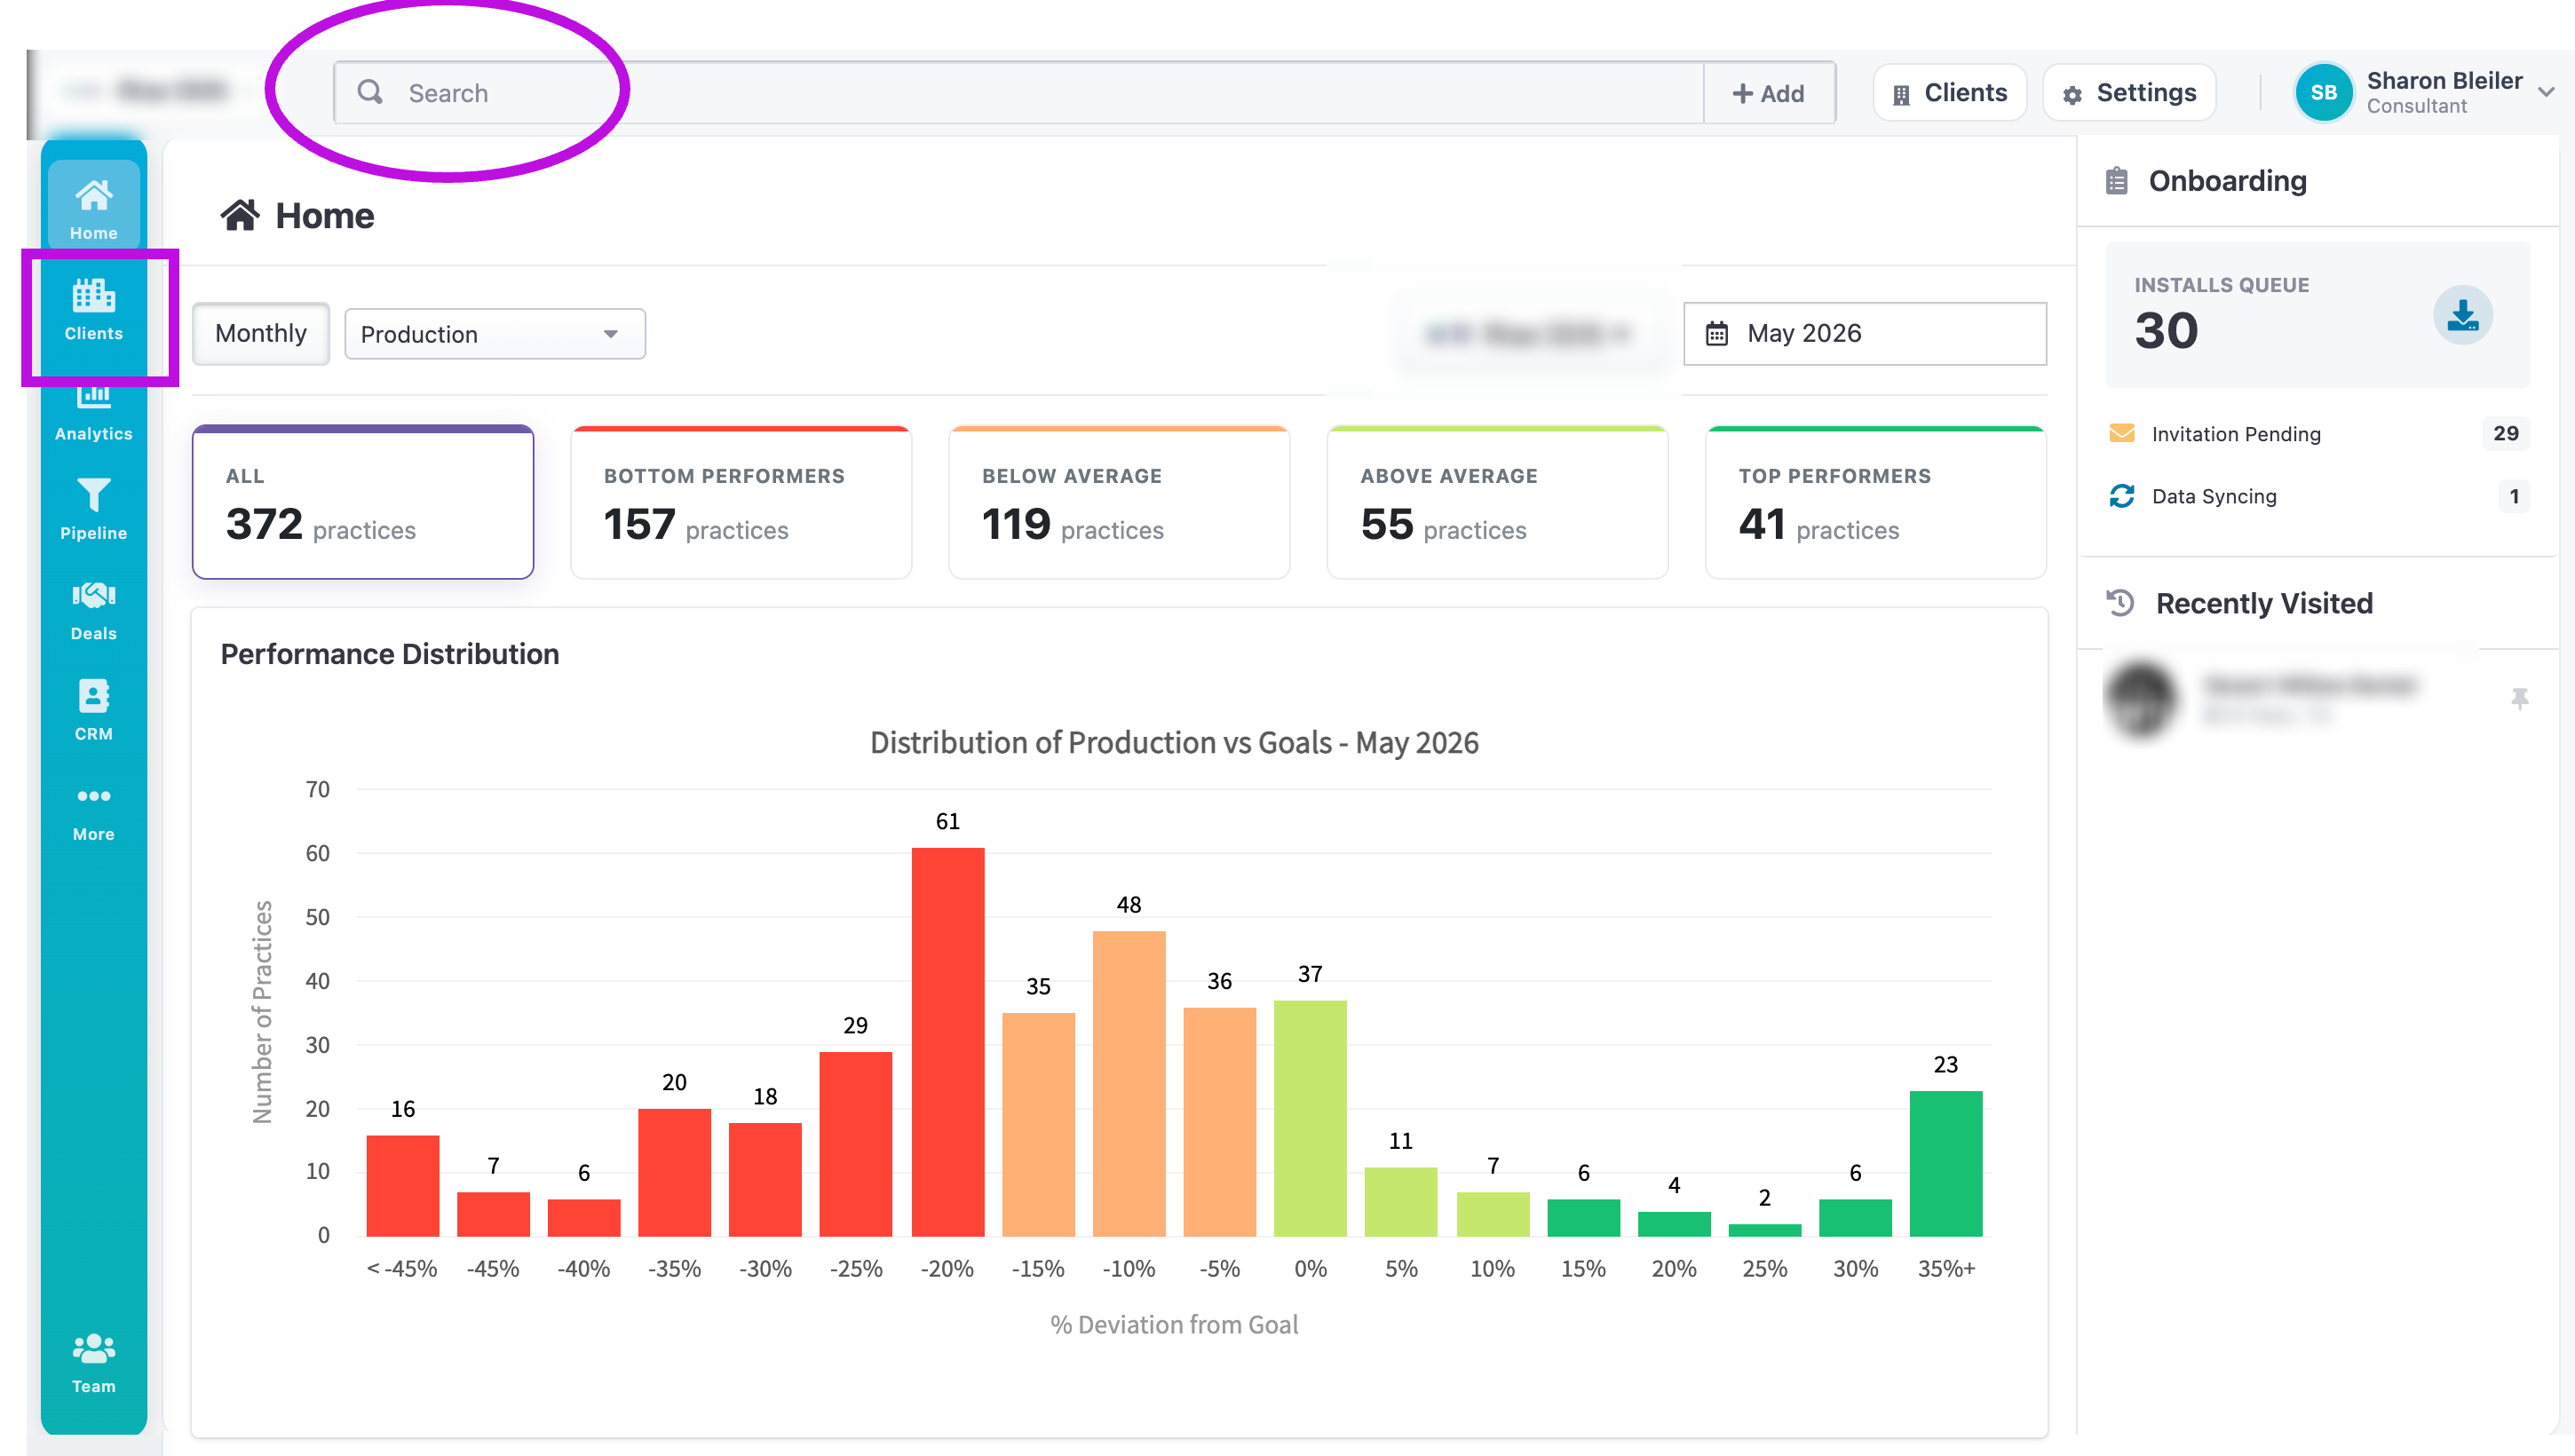2575x1456 pixels.
Task: Select the Monthly period button
Action: [x=260, y=333]
